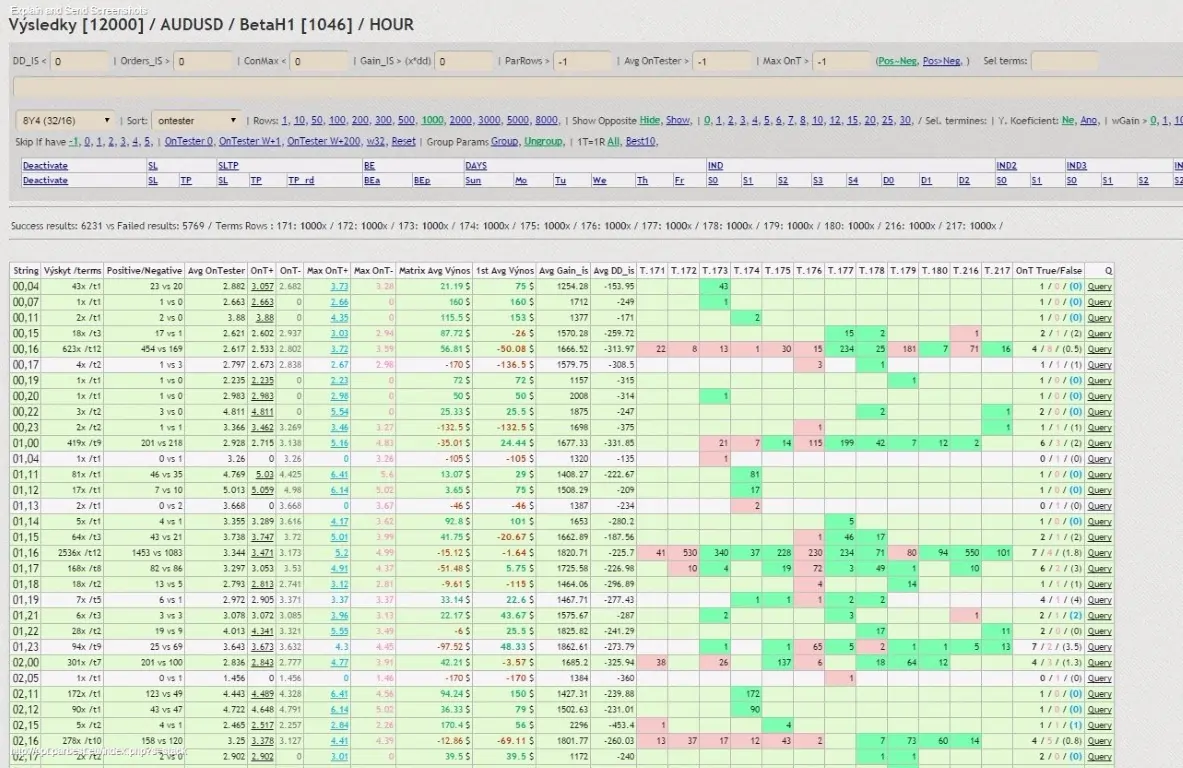Image resolution: width=1183 pixels, height=768 pixels.
Task: Set Rows to 200
Action: 360,121
